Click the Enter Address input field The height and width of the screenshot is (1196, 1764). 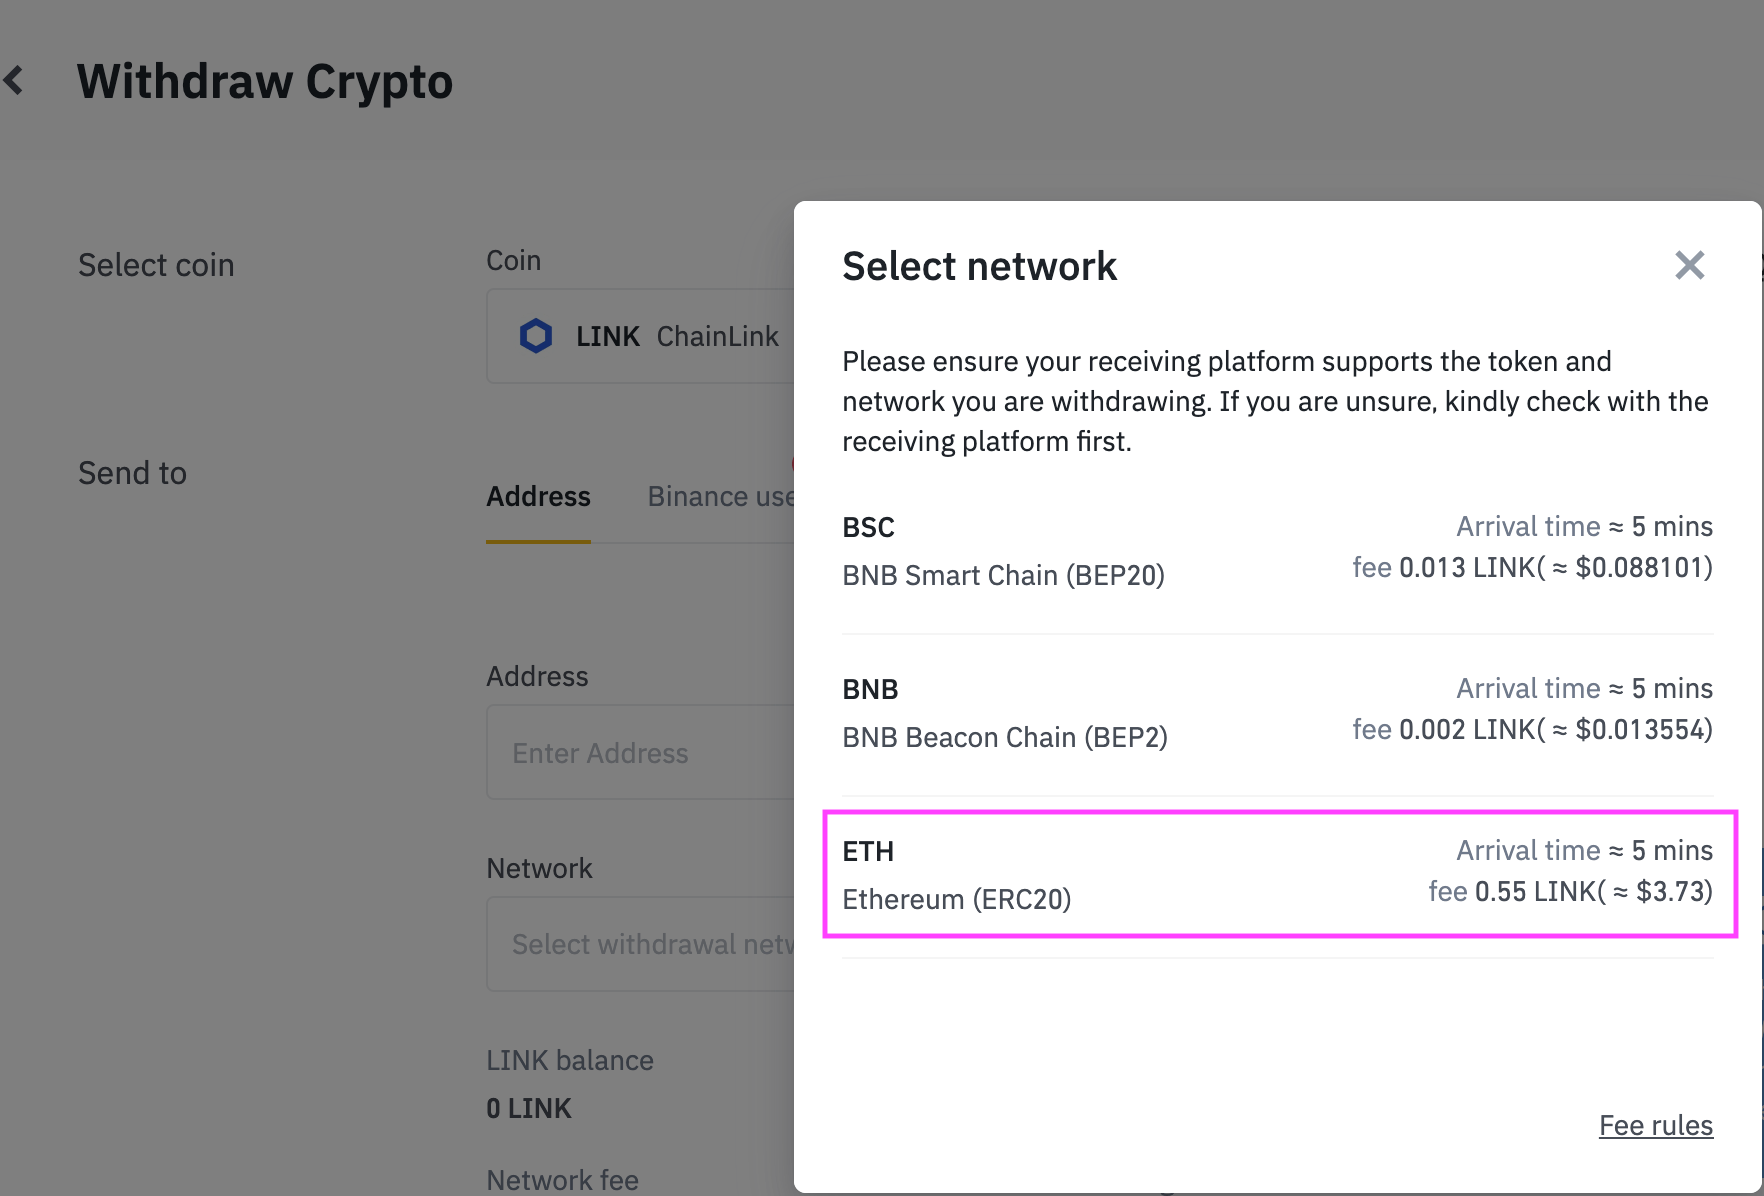tap(640, 753)
